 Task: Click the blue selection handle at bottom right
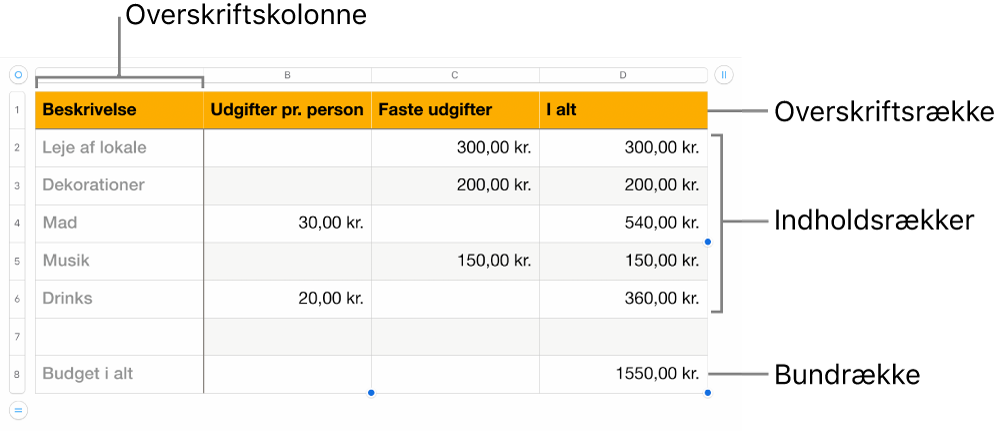click(708, 393)
